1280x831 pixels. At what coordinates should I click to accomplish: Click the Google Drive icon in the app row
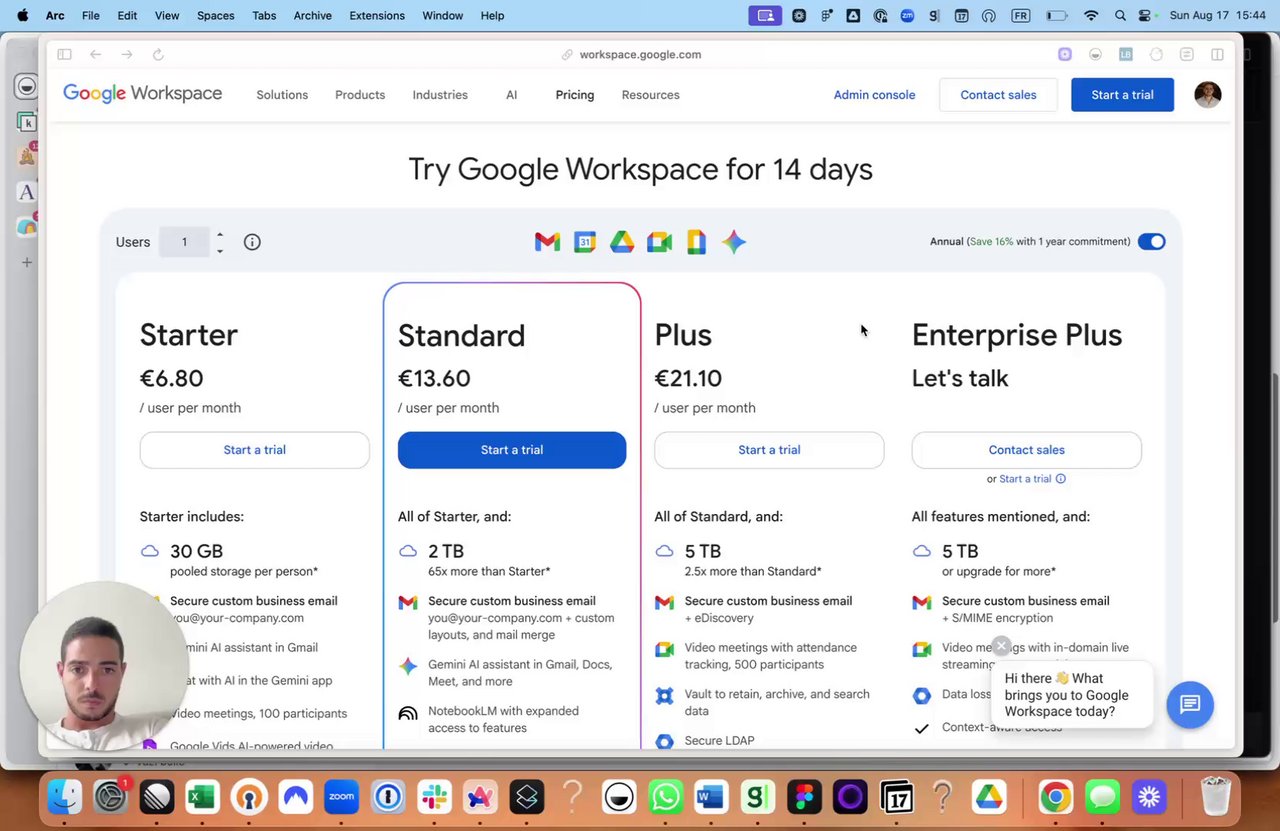(622, 242)
